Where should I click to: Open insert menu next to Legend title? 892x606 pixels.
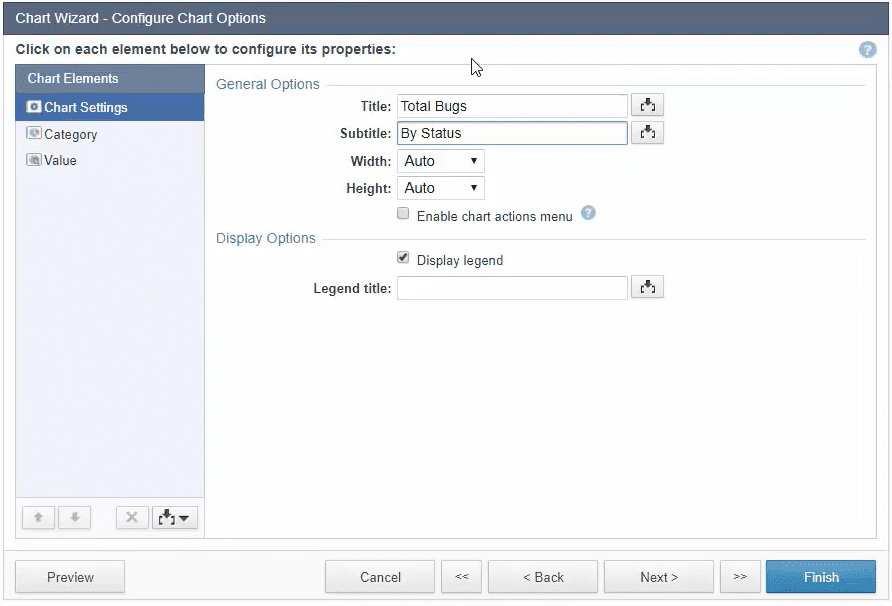(647, 288)
